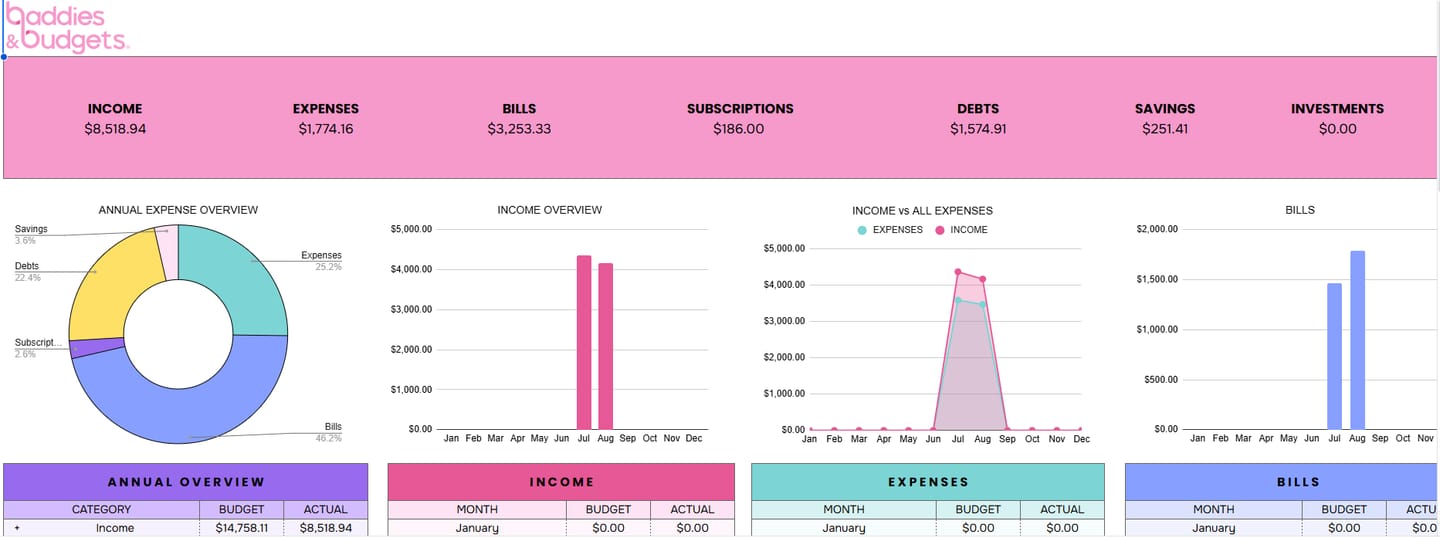Click EXPENSES heading in pink summary banner
Viewport: 1440px width, 537px height.
click(325, 109)
